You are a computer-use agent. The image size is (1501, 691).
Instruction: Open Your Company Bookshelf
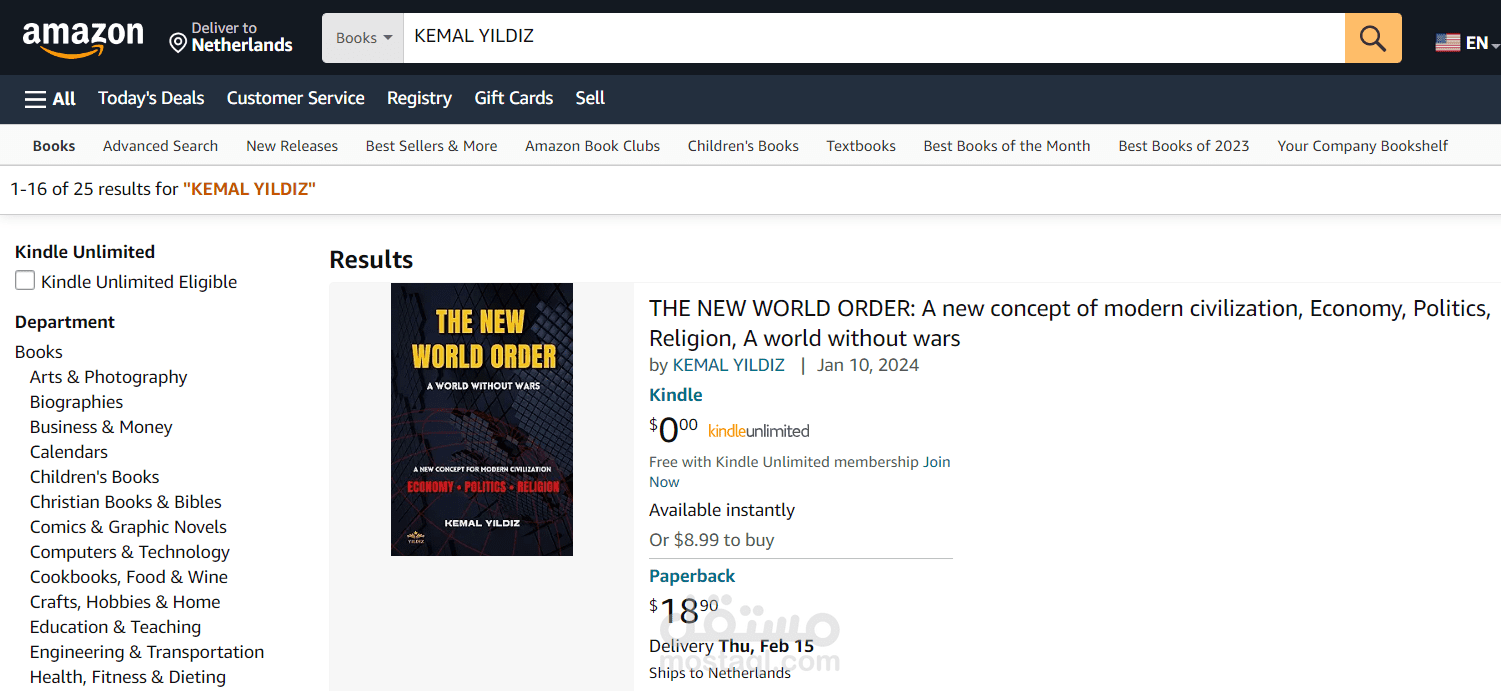1362,146
